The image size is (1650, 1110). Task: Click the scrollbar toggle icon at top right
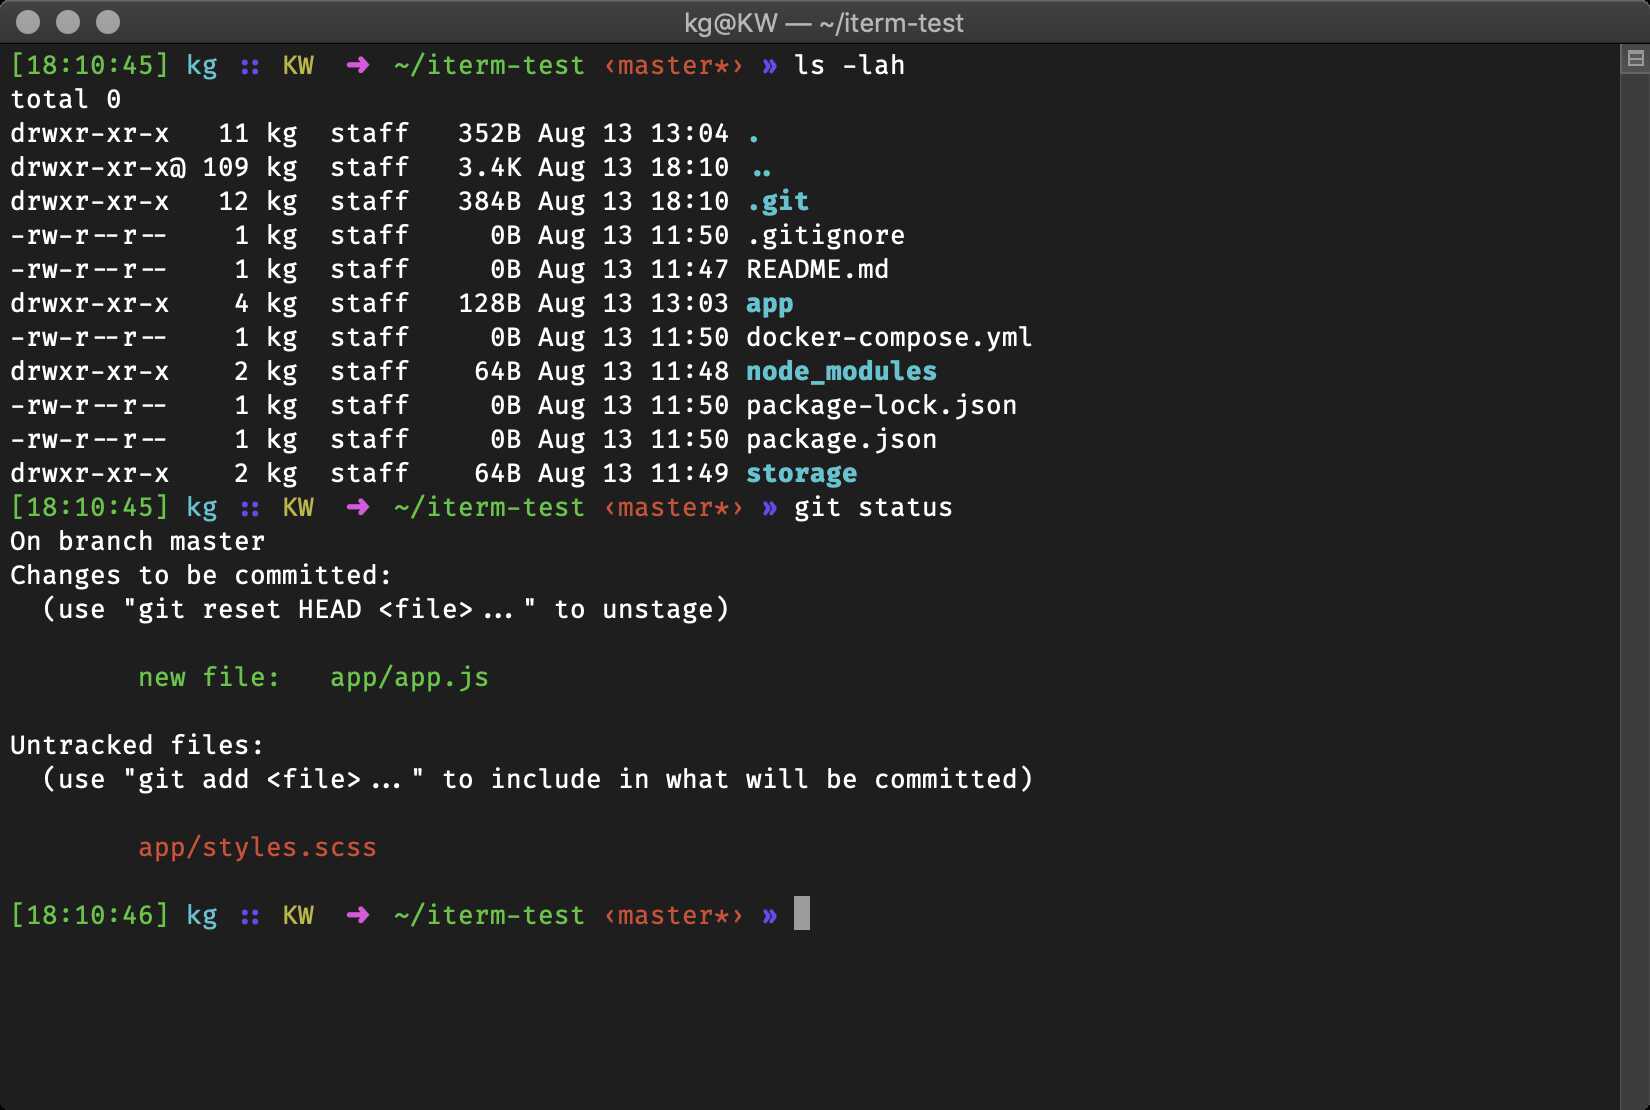point(1635,59)
